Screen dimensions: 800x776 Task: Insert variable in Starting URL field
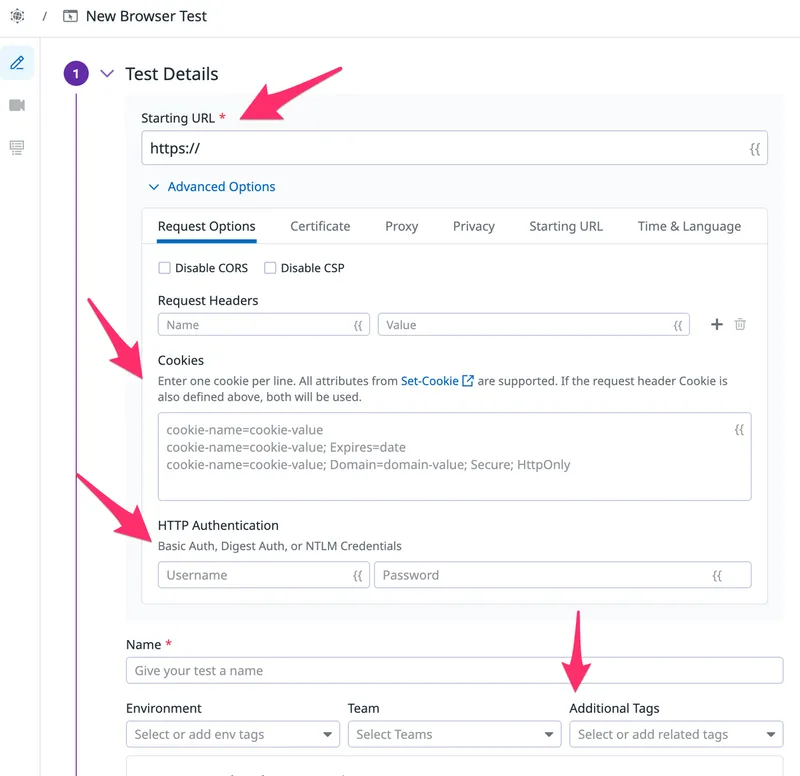coord(755,149)
